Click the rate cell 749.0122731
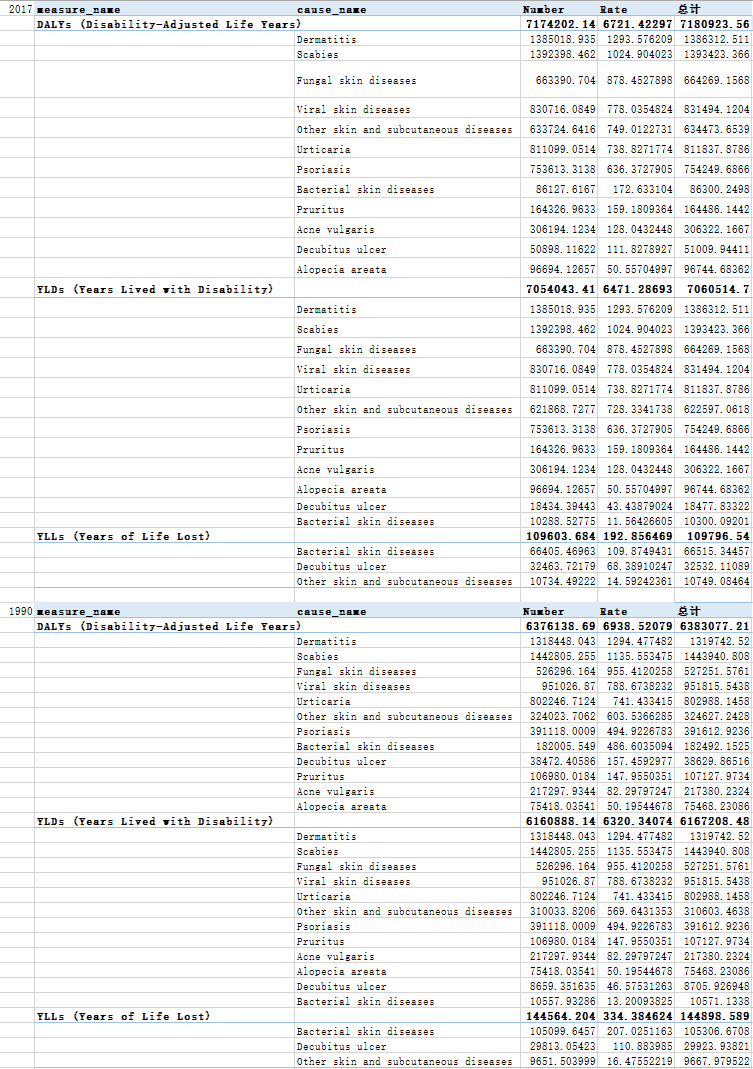This screenshot has height=1069, width=753. click(639, 130)
